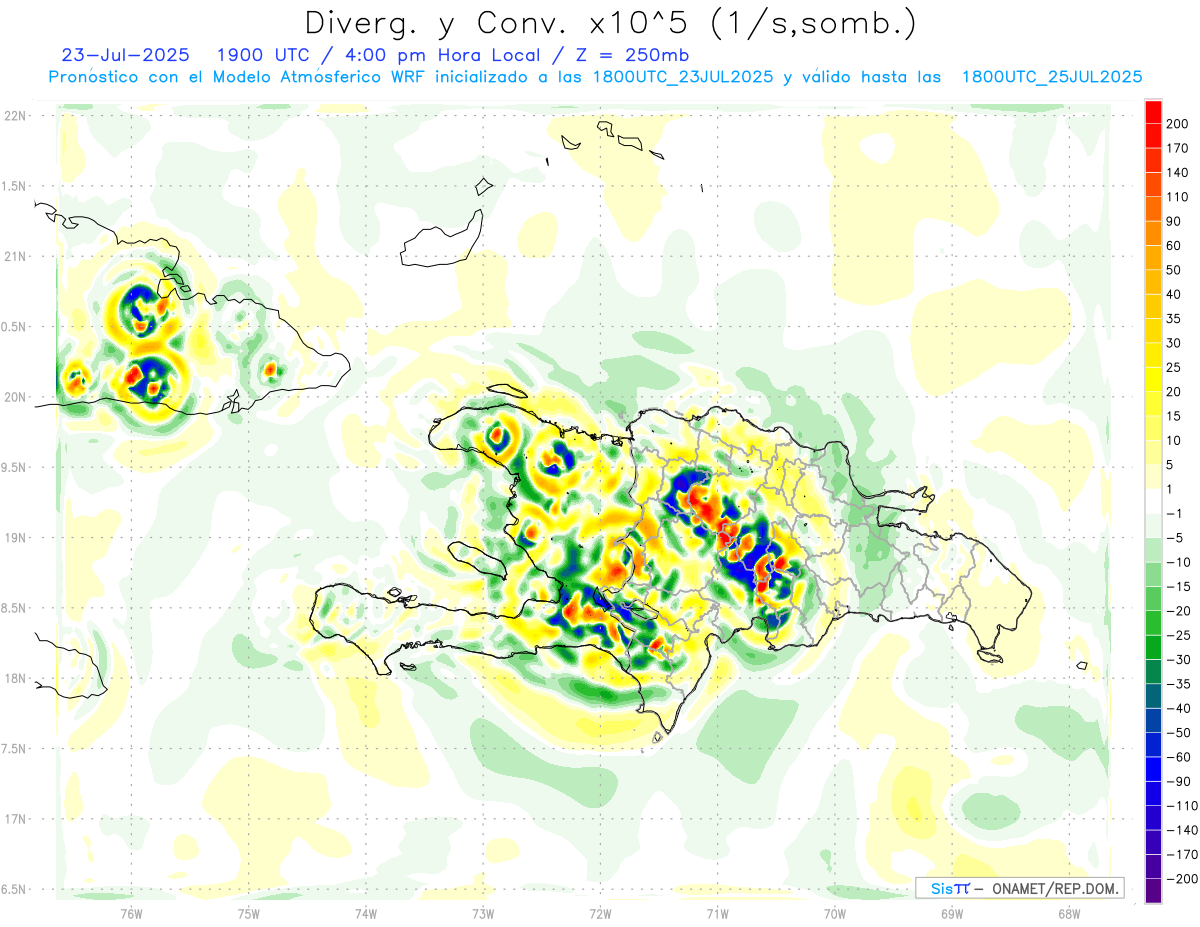
Task: Click the colorbar value '50'
Action: pos(1175,270)
